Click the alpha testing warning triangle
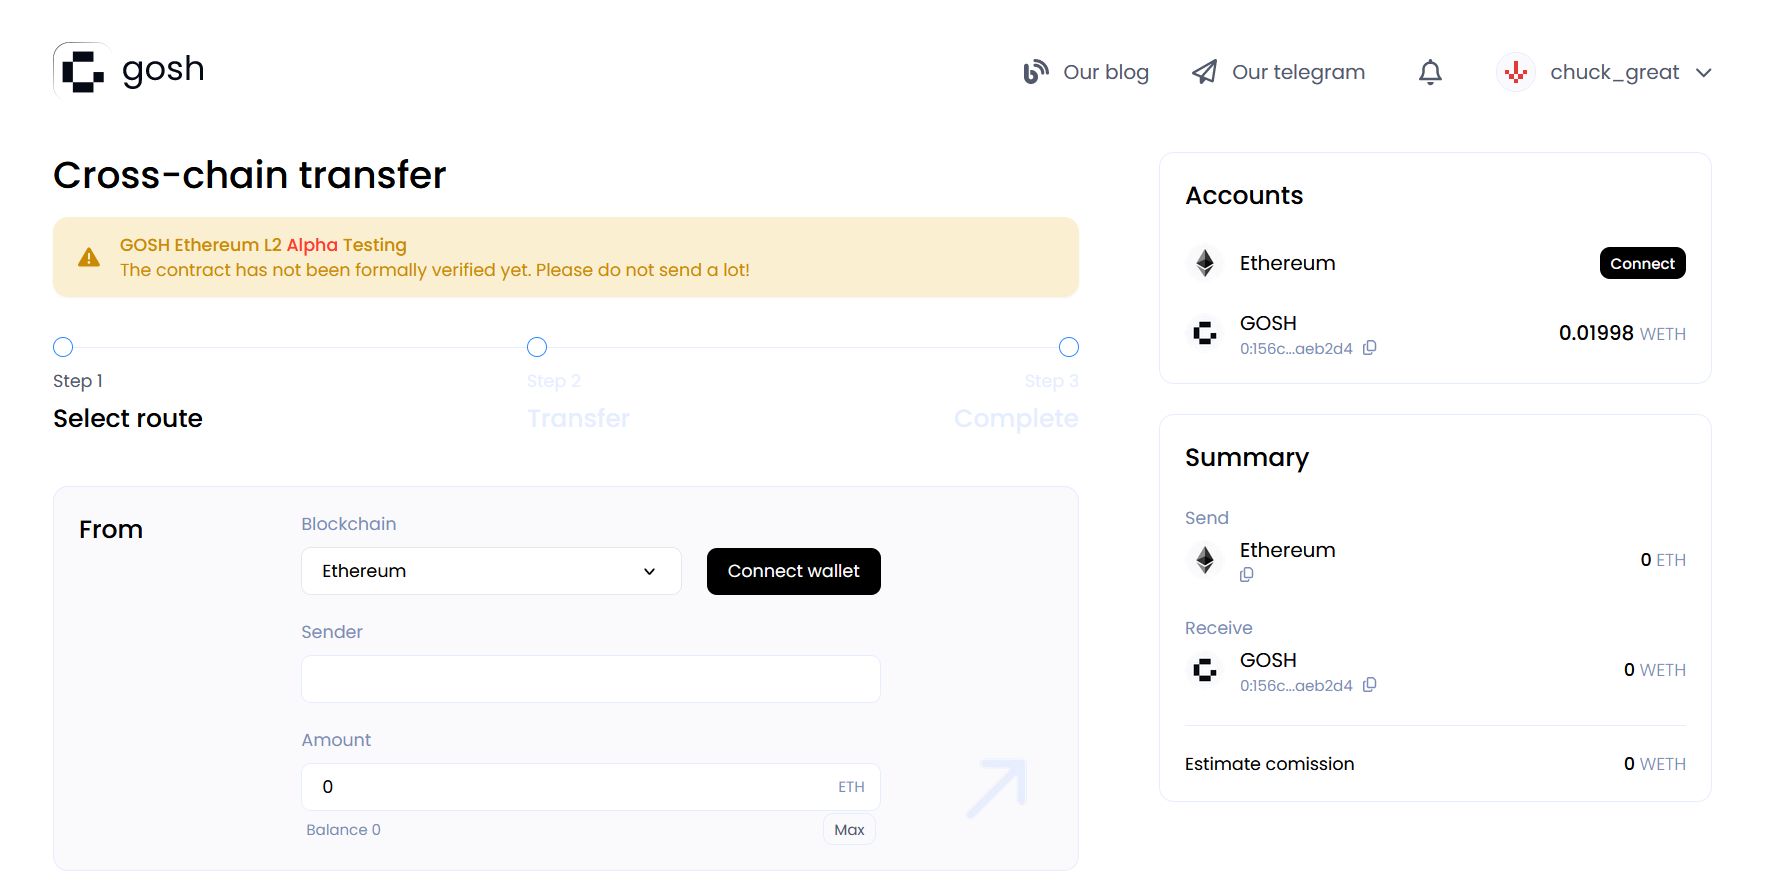Screen dimensions: 1774x896 click(89, 257)
